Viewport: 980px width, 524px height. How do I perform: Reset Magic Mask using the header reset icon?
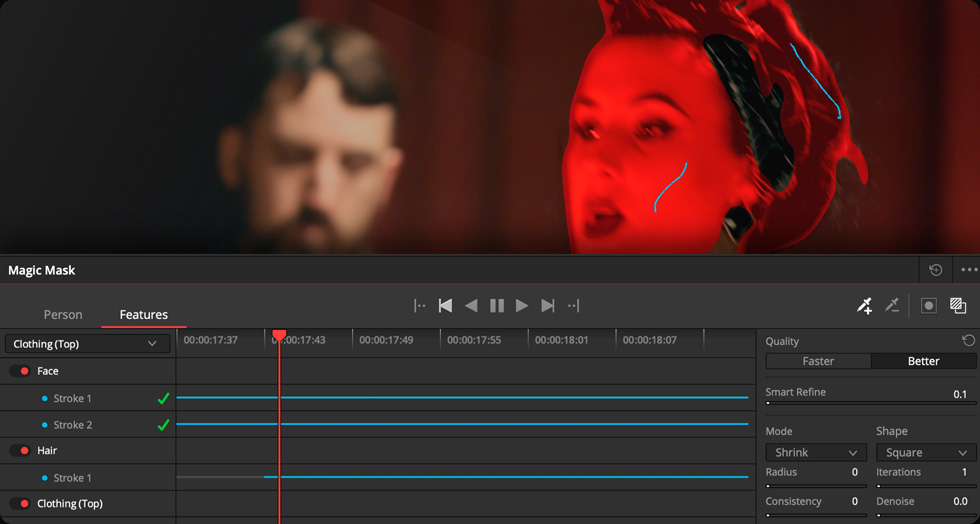click(x=935, y=270)
